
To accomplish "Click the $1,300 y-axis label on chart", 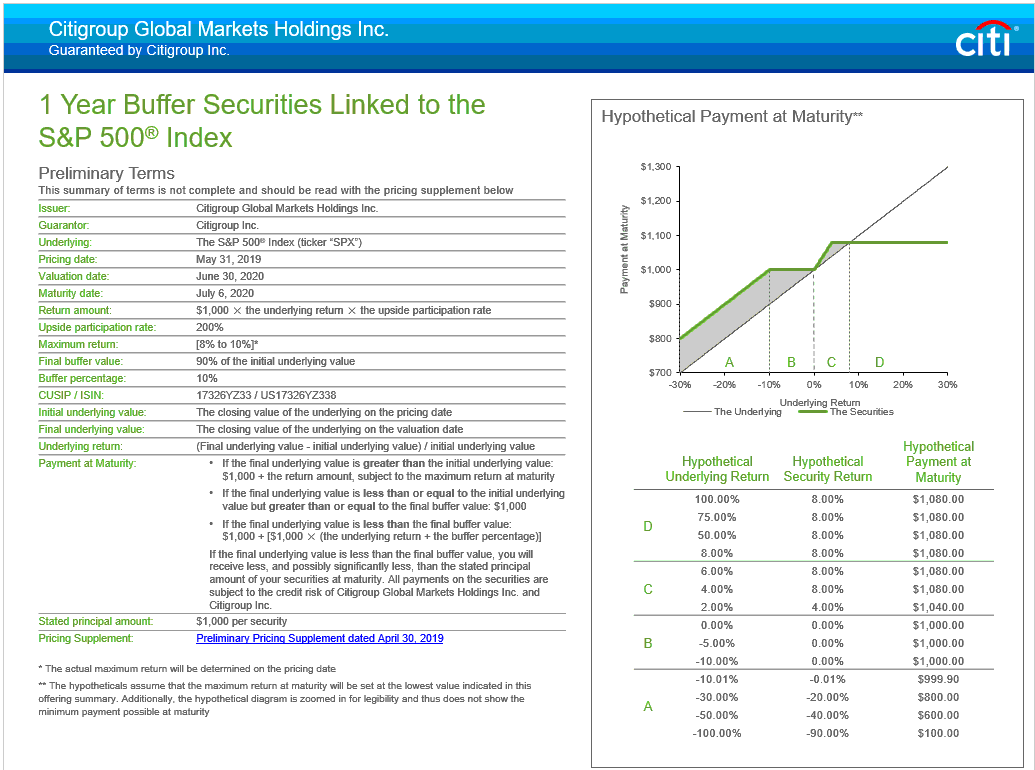I will [654, 166].
